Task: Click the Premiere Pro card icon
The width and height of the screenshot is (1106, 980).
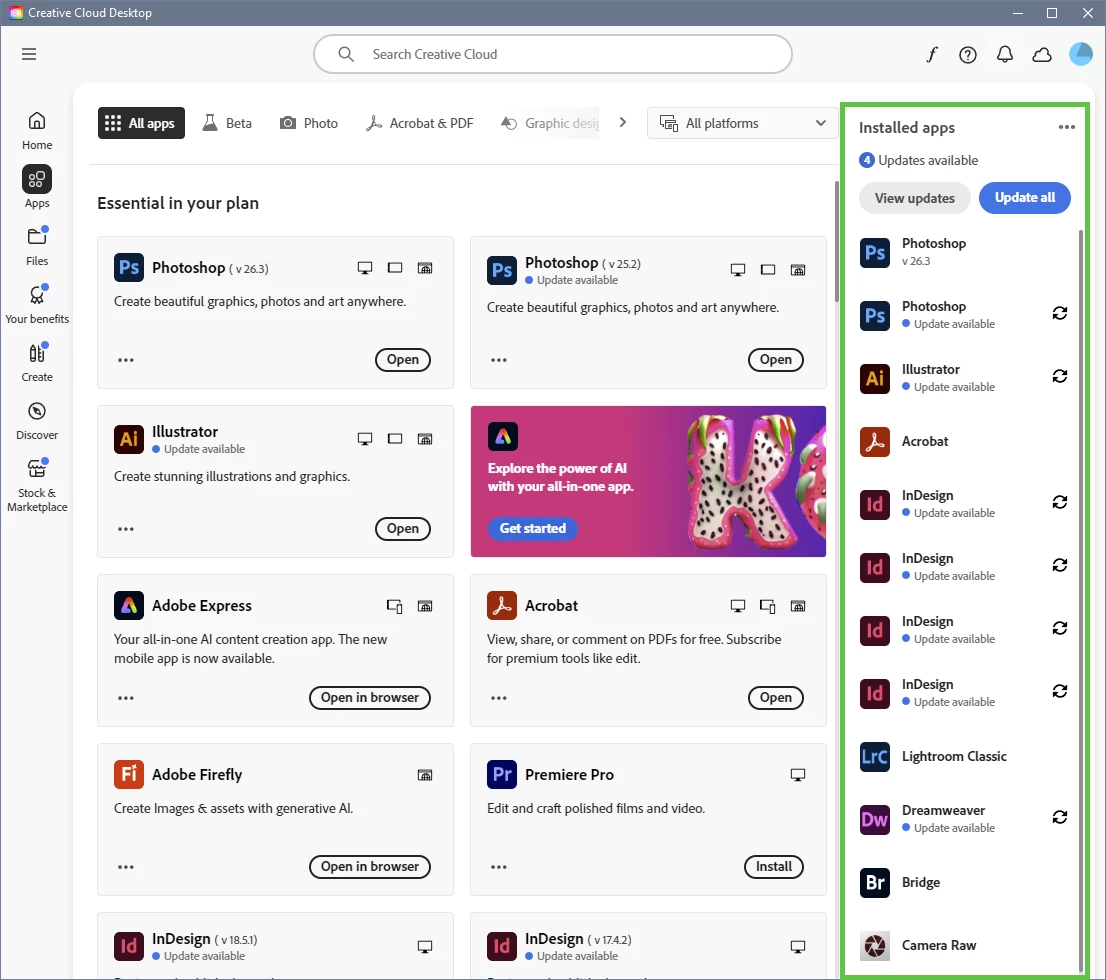Action: (x=502, y=775)
